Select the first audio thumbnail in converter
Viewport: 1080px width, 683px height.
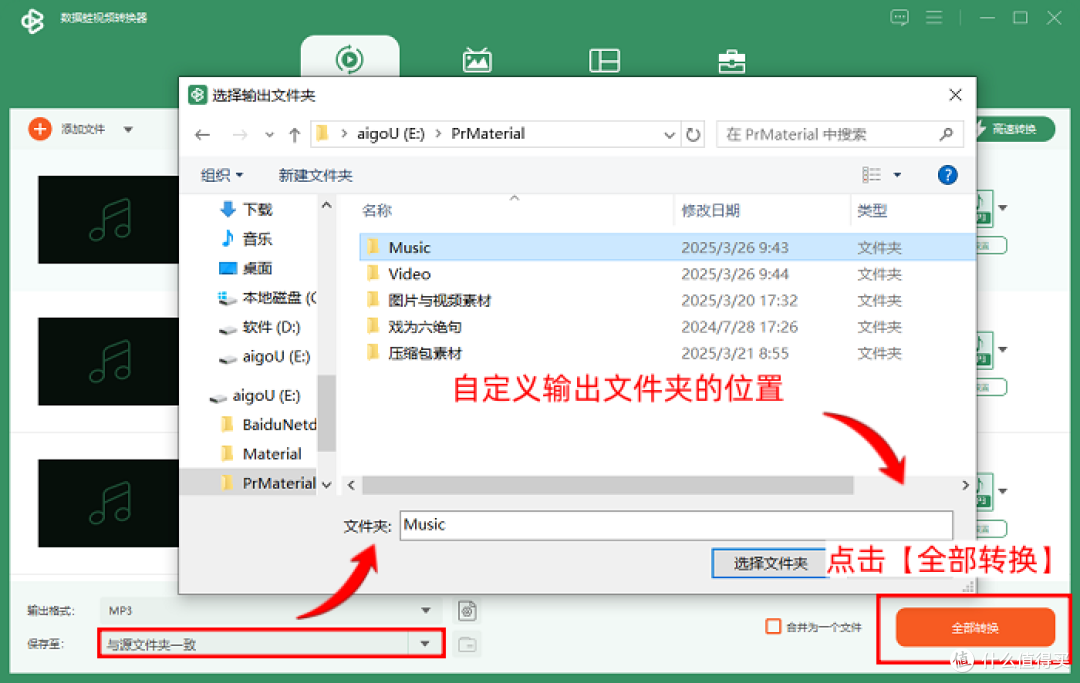click(x=108, y=220)
